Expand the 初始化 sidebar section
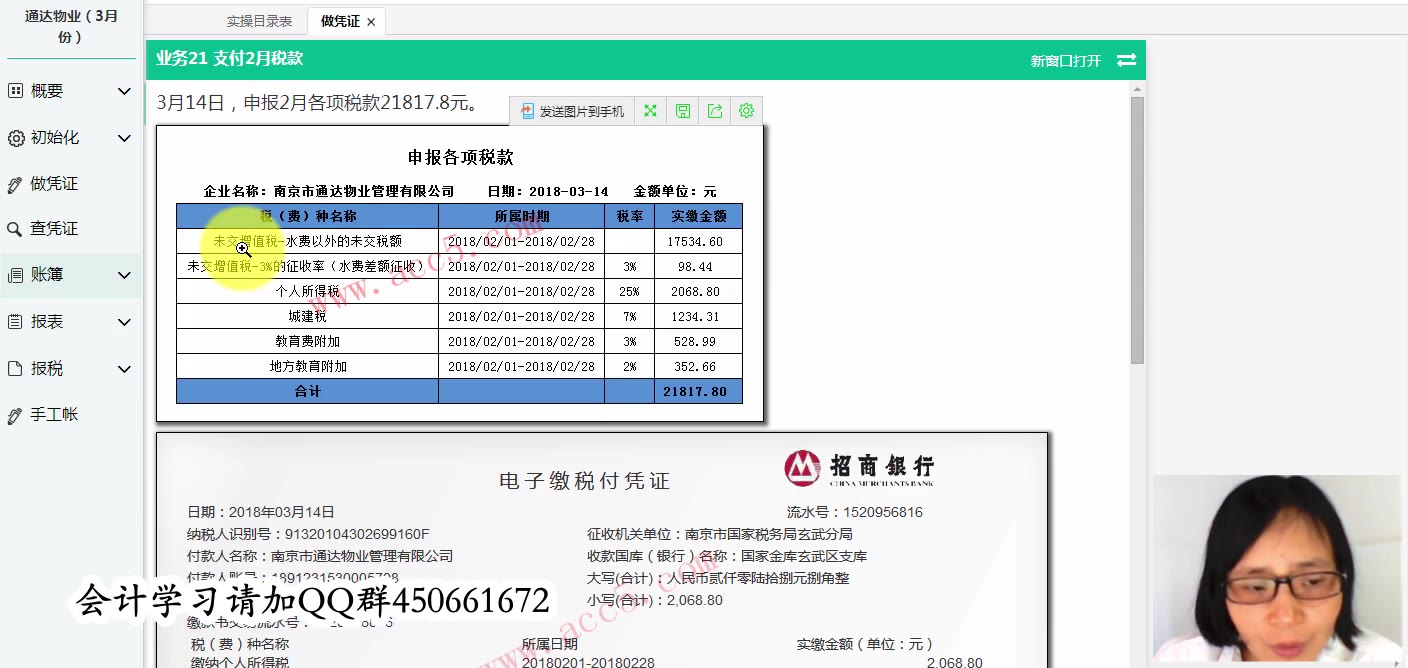1408x668 pixels. click(x=124, y=137)
